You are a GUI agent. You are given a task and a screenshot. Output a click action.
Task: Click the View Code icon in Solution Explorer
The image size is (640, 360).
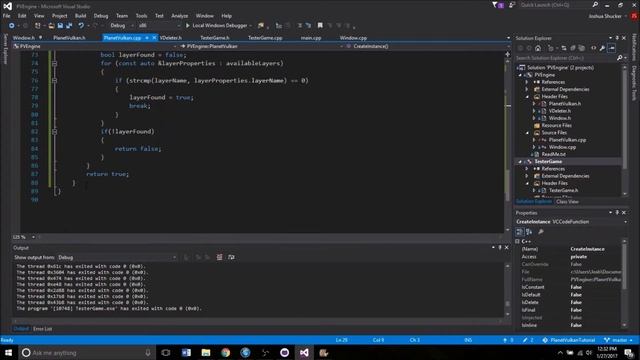click(x=593, y=48)
